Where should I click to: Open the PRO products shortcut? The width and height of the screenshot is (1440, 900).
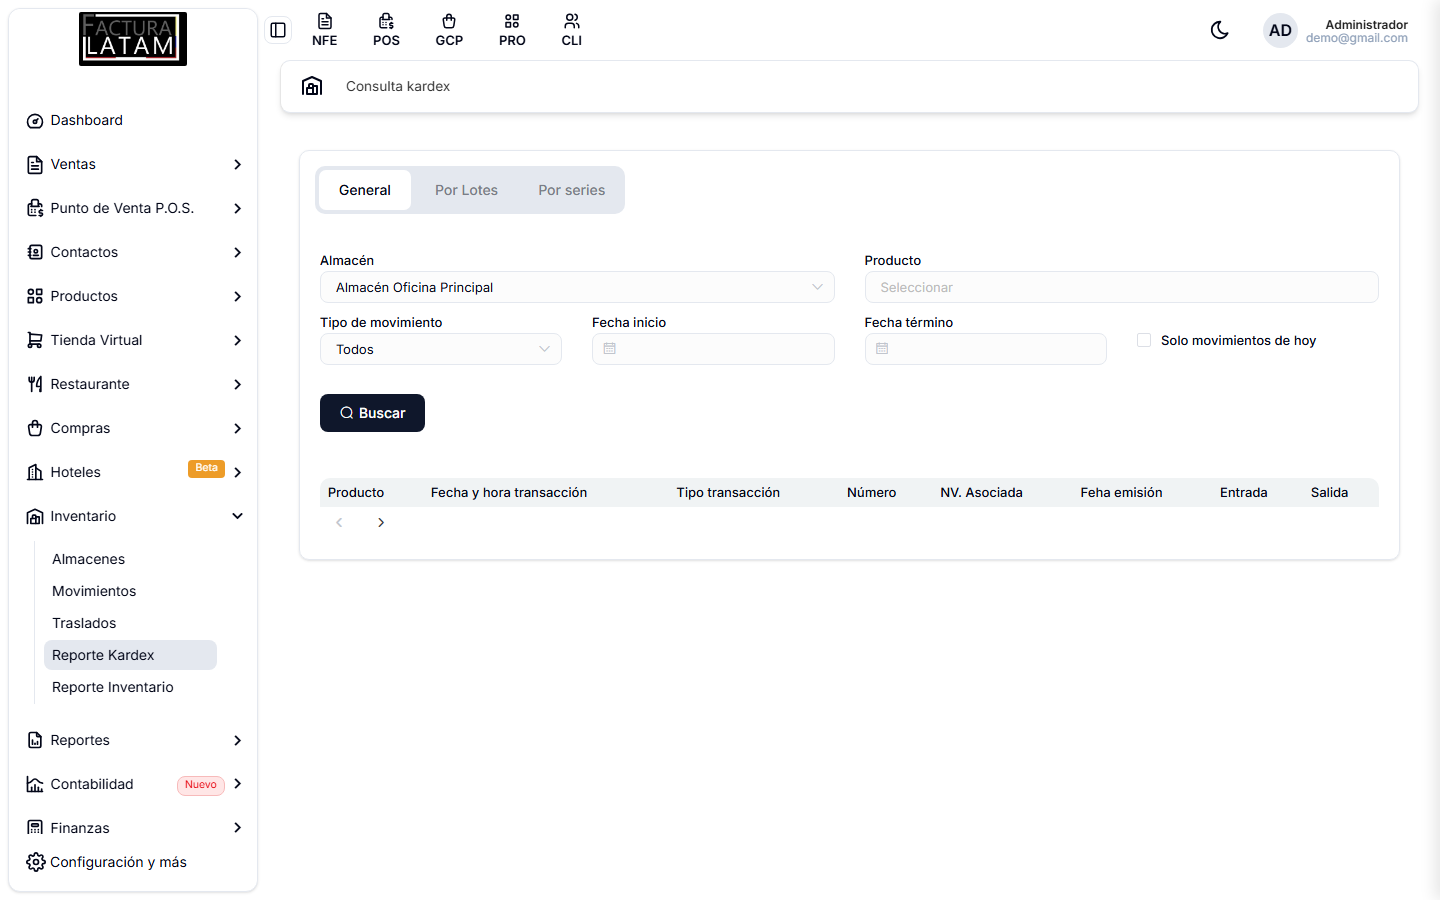512,30
